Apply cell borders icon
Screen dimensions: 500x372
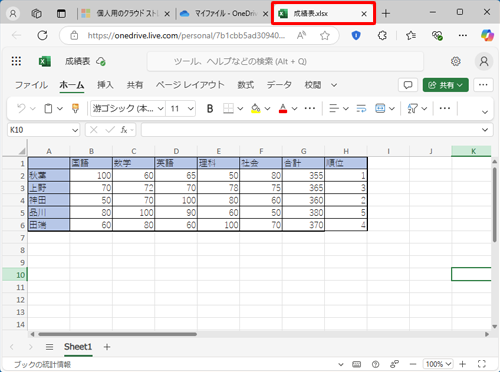(228, 108)
